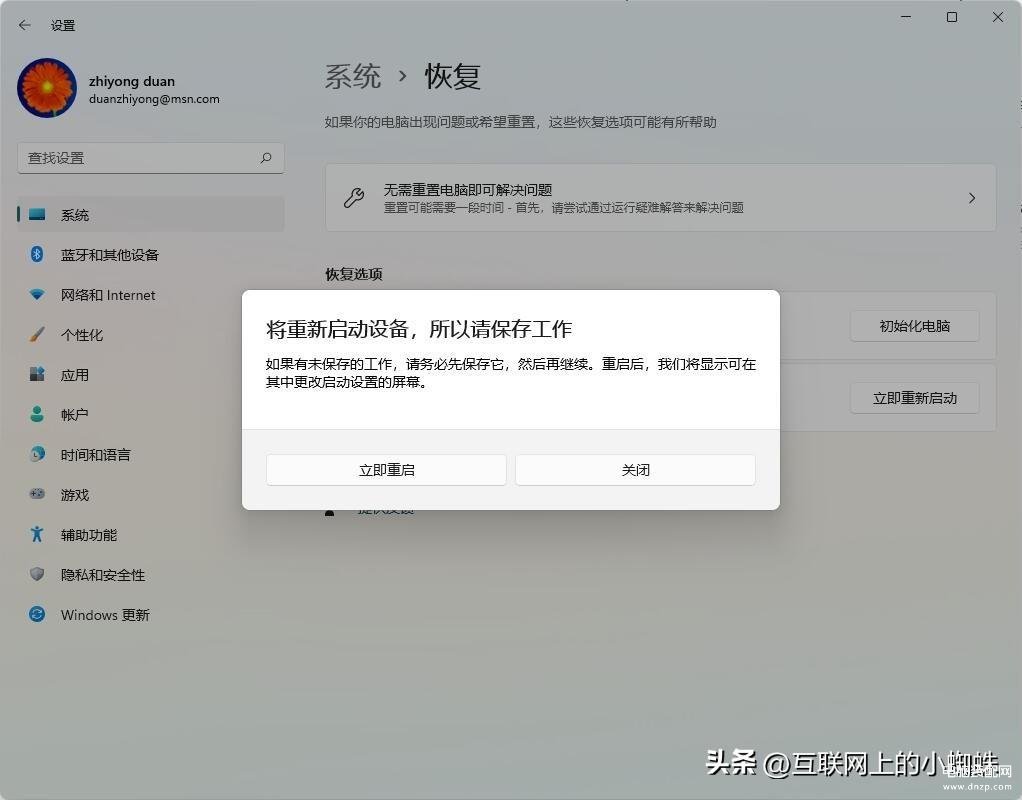This screenshot has height=800, width=1022.
Task: Click the back arrow in Settings
Action: (x=25, y=25)
